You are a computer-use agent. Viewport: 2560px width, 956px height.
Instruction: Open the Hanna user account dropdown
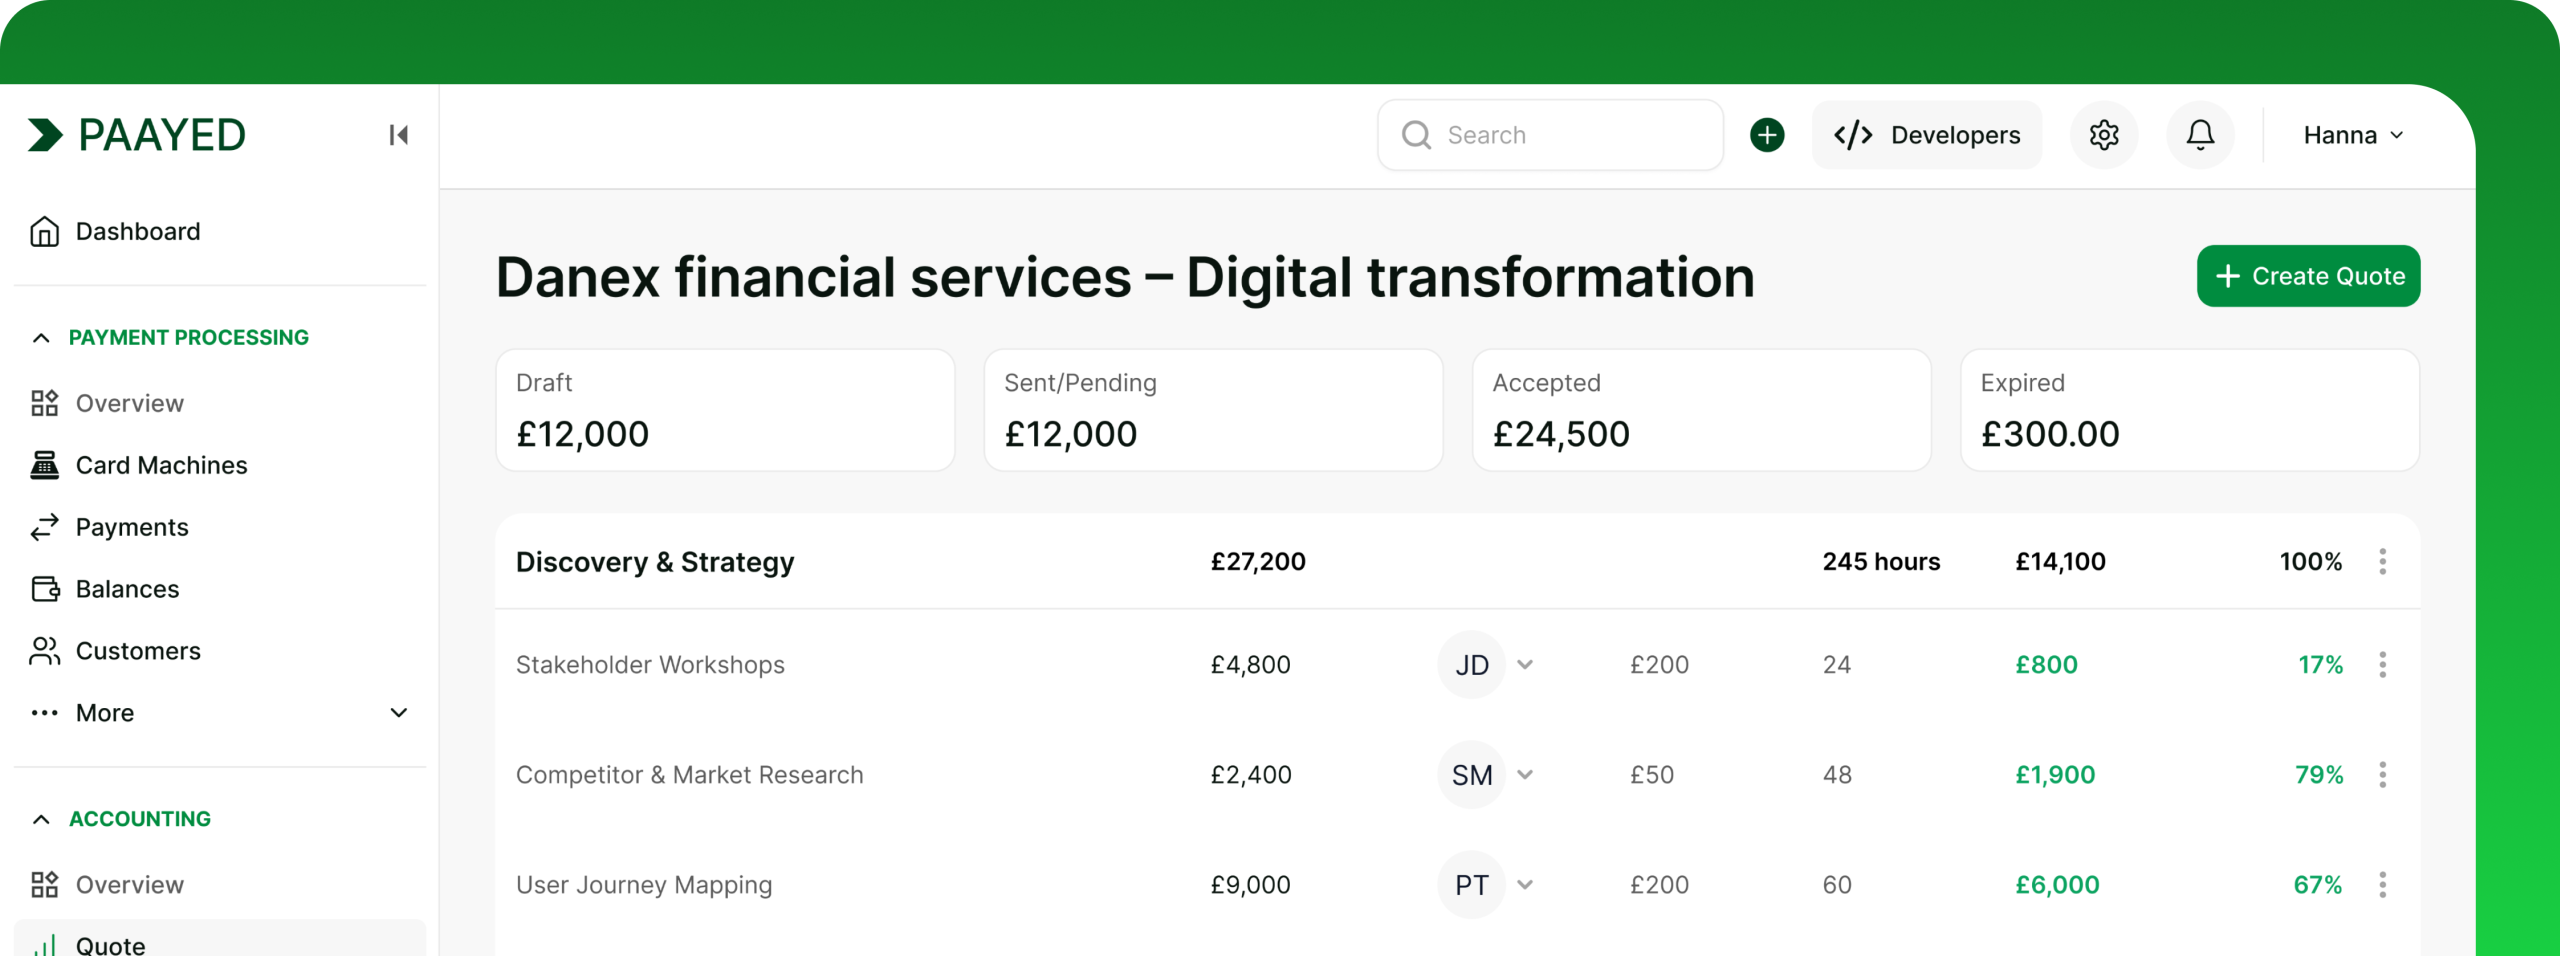pos(2353,135)
